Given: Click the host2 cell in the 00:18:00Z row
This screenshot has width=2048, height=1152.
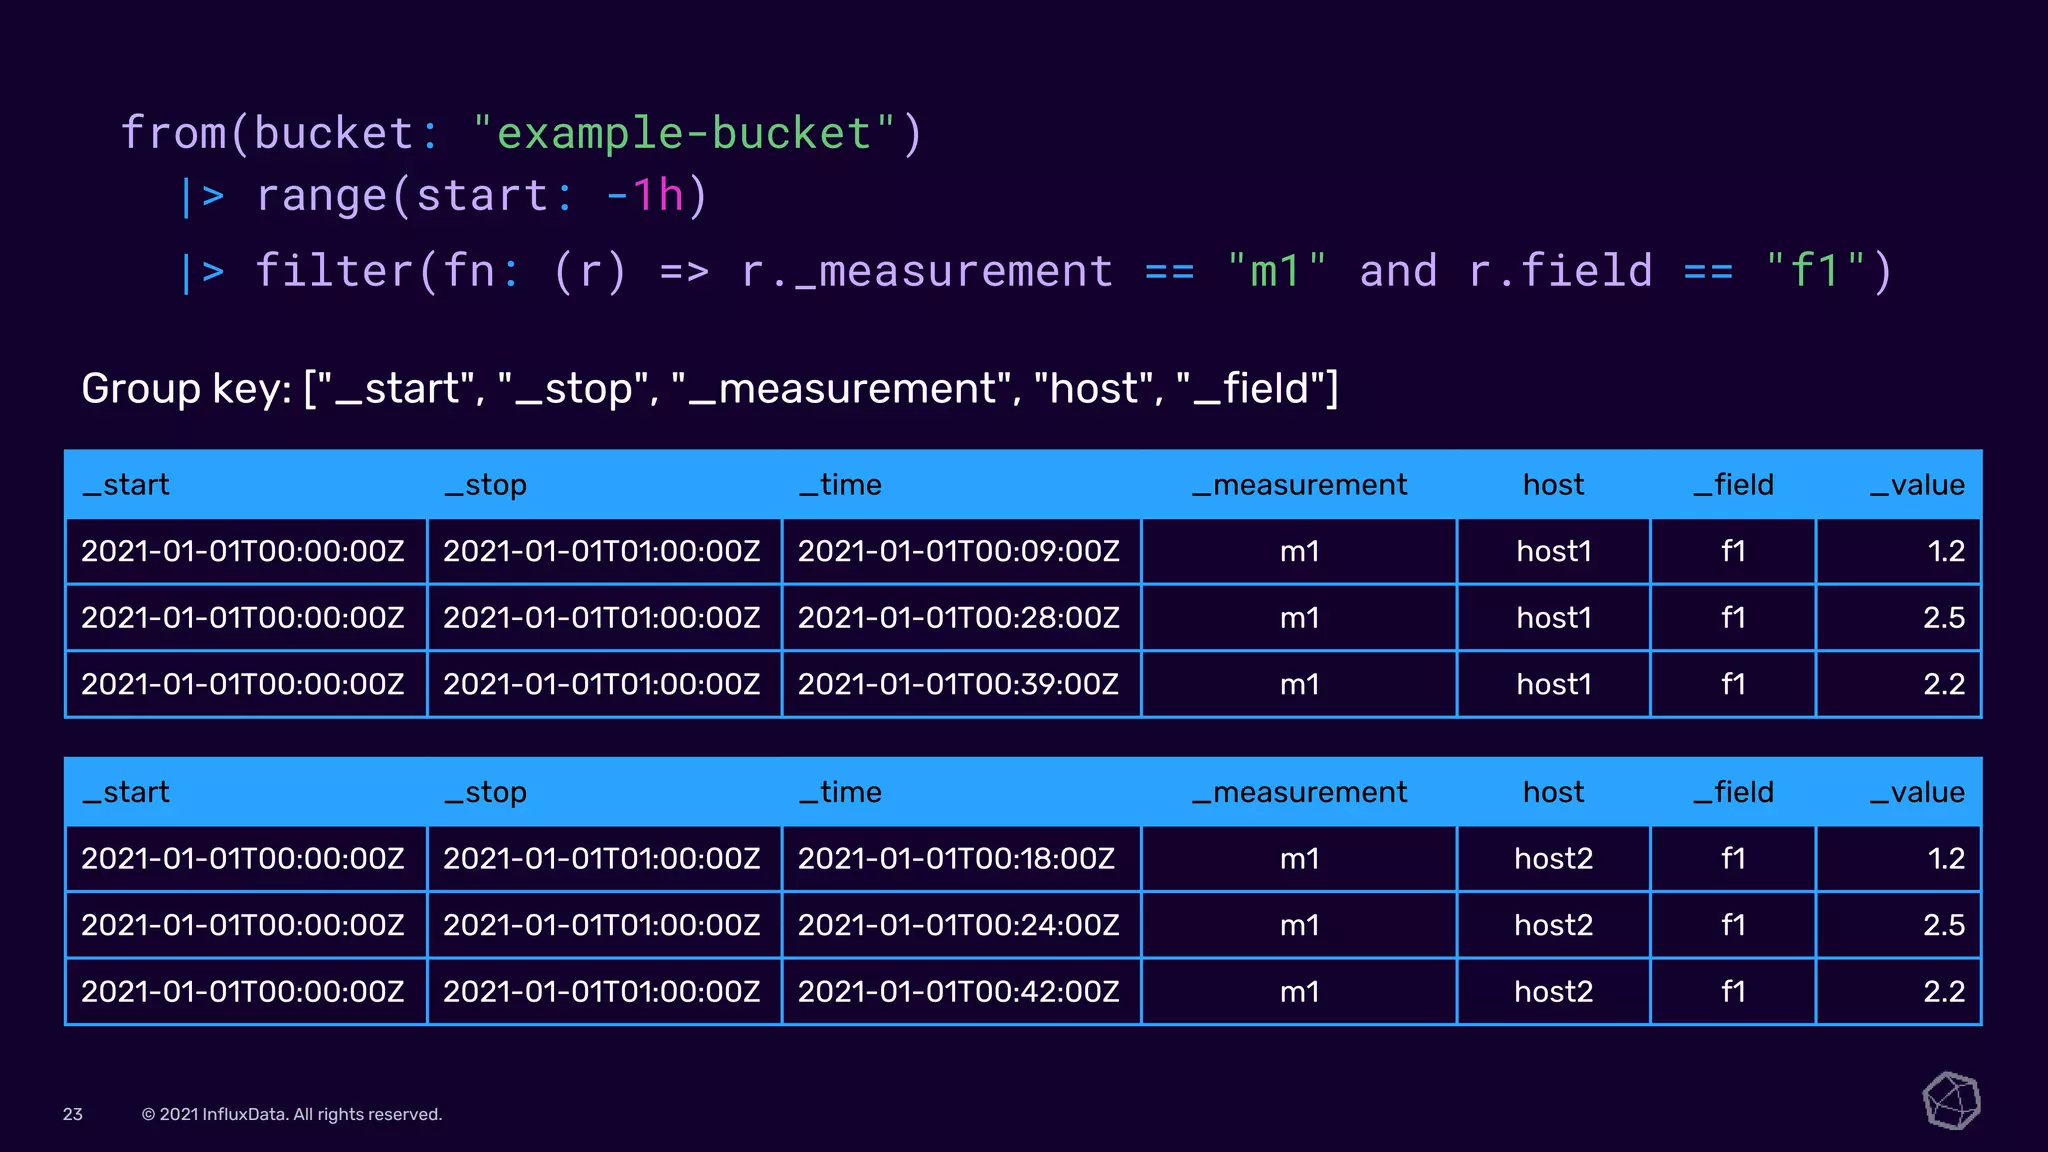Looking at the screenshot, I should 1553,858.
